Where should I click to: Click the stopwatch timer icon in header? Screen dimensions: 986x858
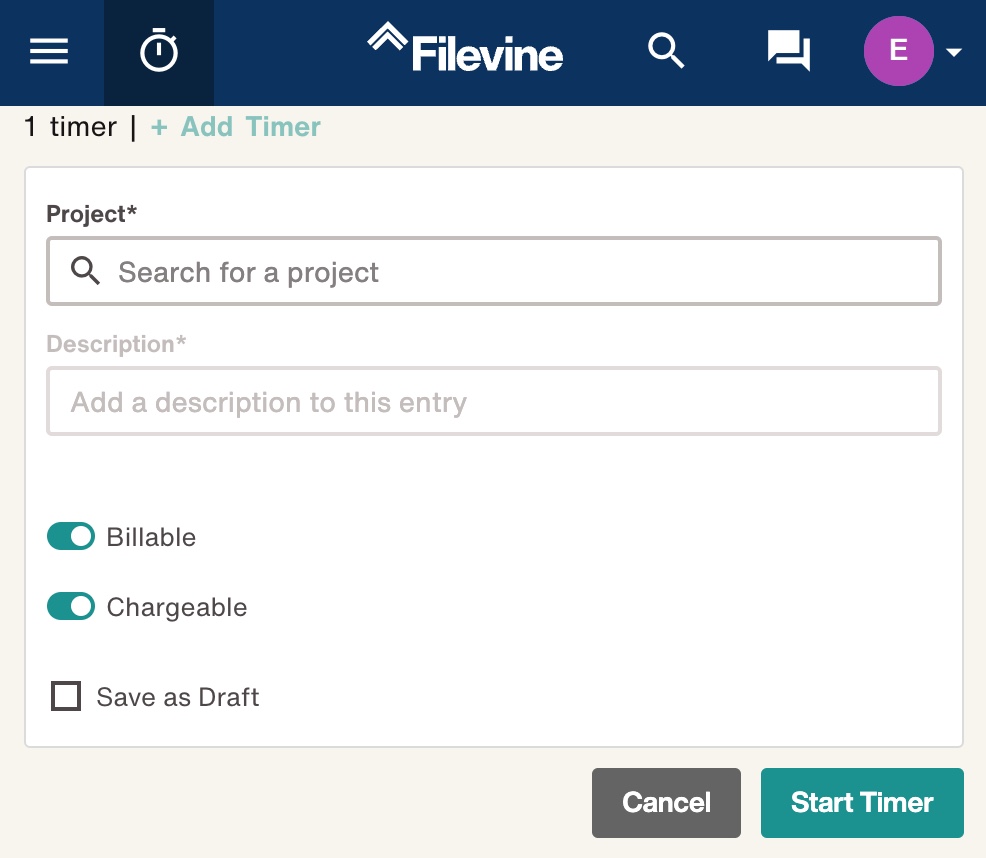pos(159,52)
